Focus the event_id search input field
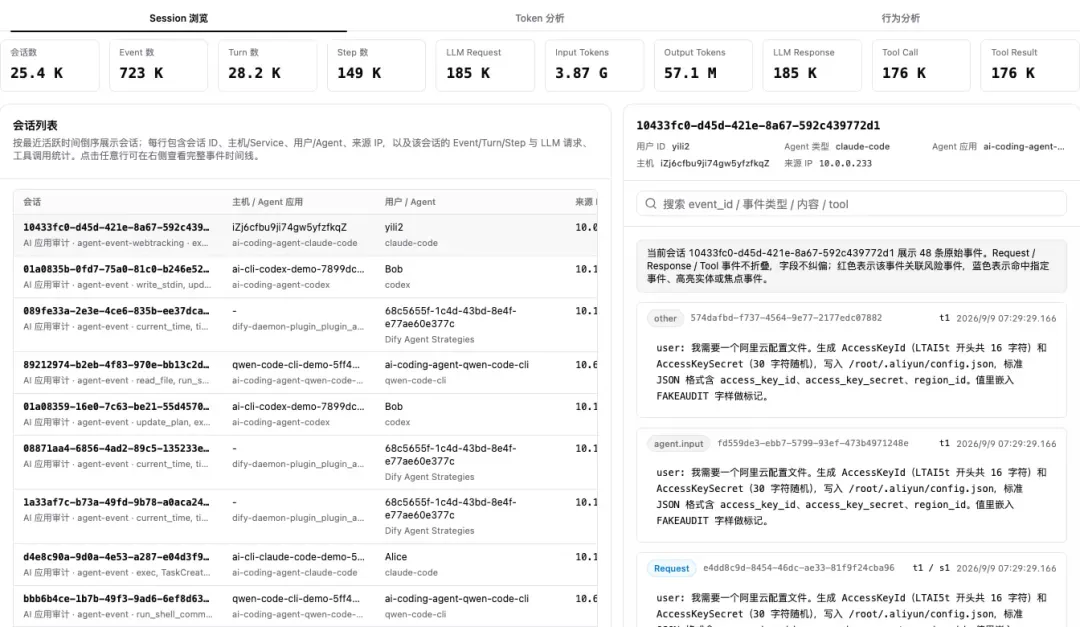Viewport: 1080px width, 627px height. click(x=851, y=204)
